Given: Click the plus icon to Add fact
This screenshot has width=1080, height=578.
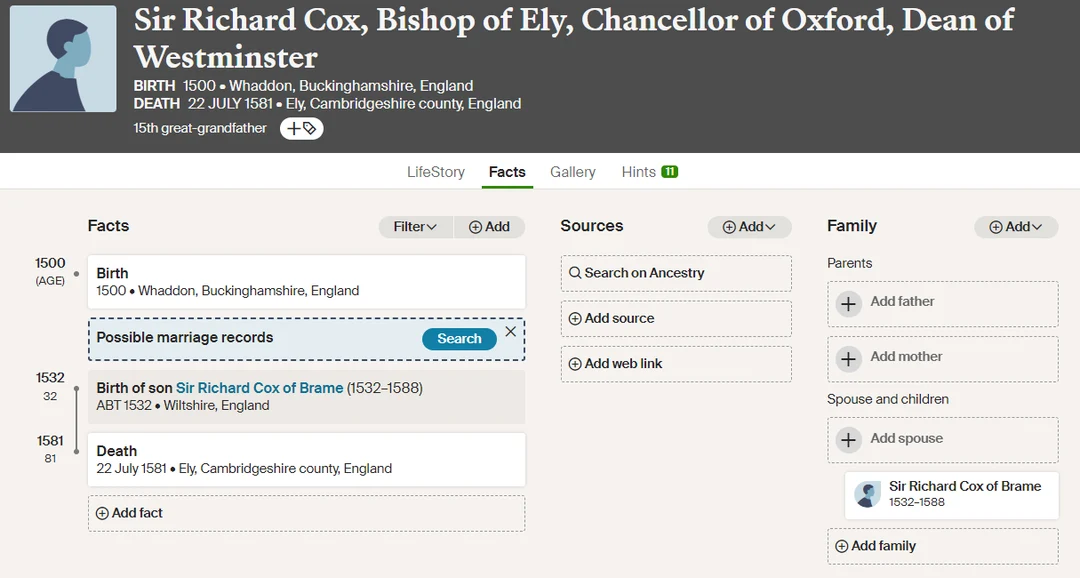Looking at the screenshot, I should point(101,513).
